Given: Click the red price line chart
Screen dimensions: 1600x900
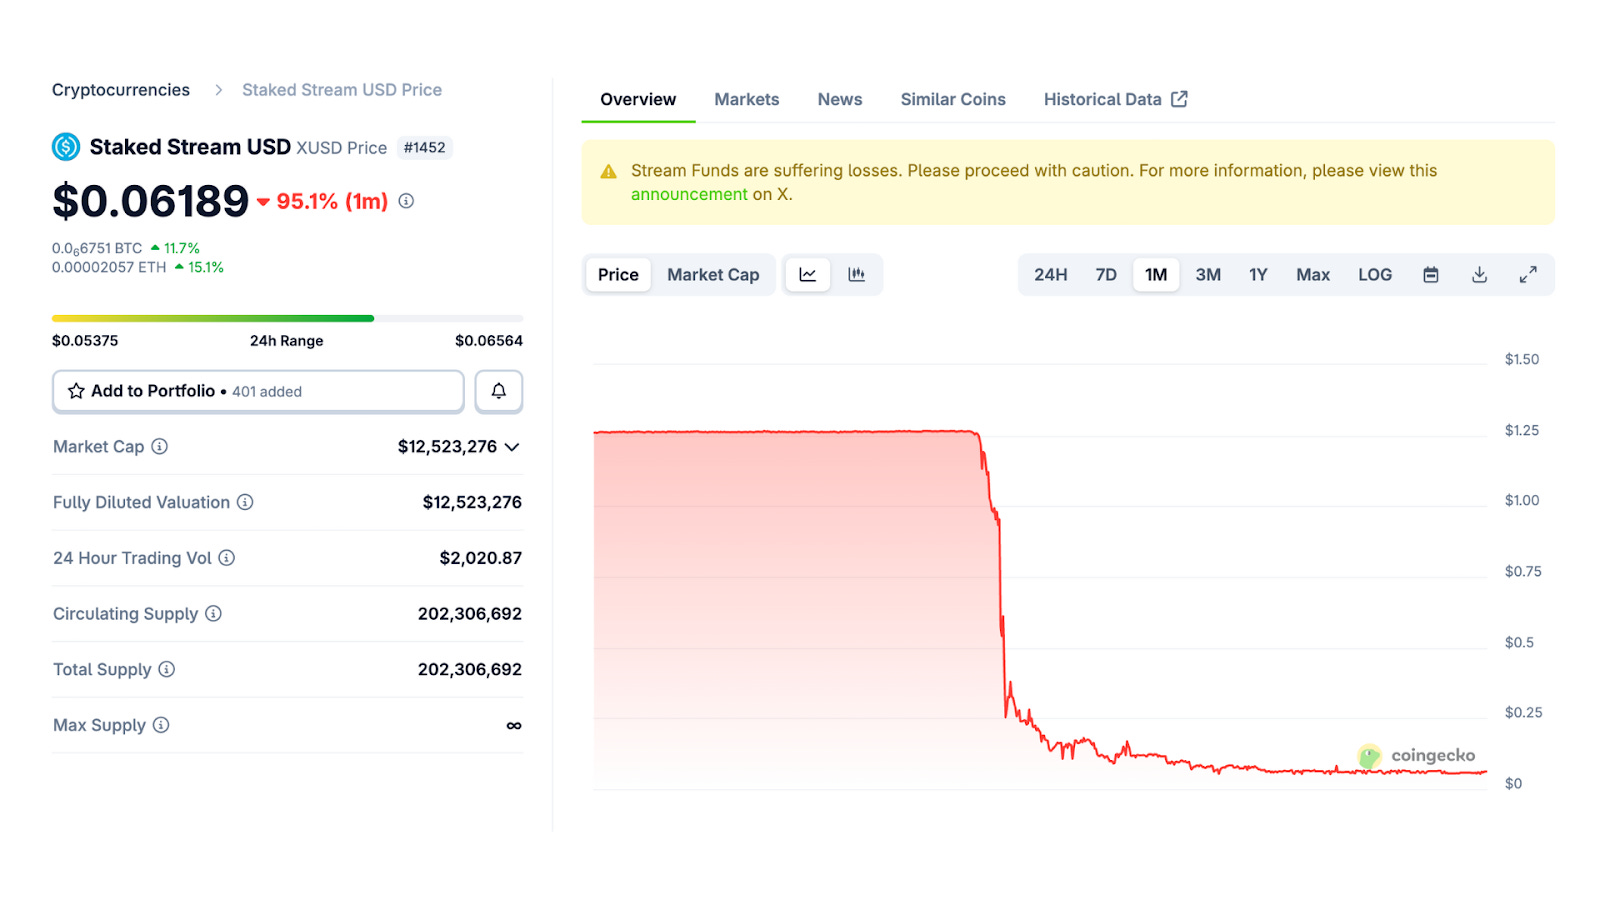Looking at the screenshot, I should [1040, 600].
